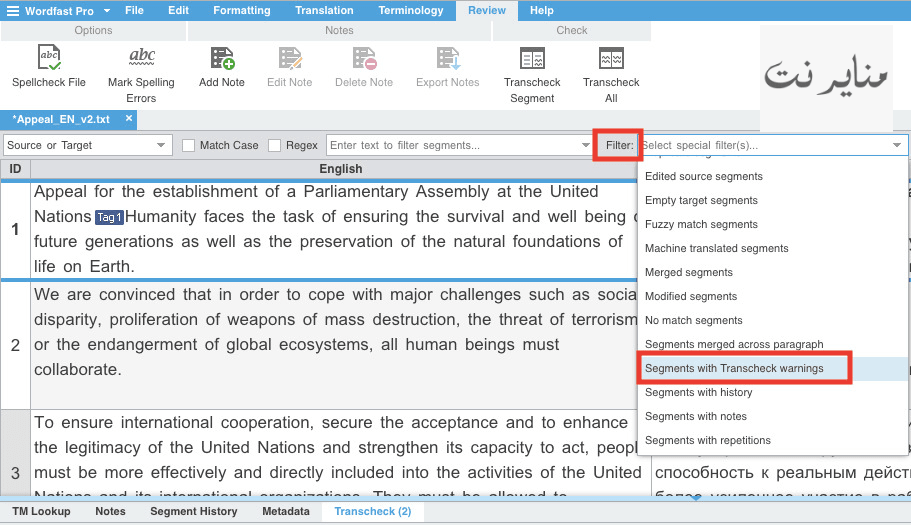Run Spellcheck File tool
Viewport: 911px width, 525px height.
(x=49, y=58)
